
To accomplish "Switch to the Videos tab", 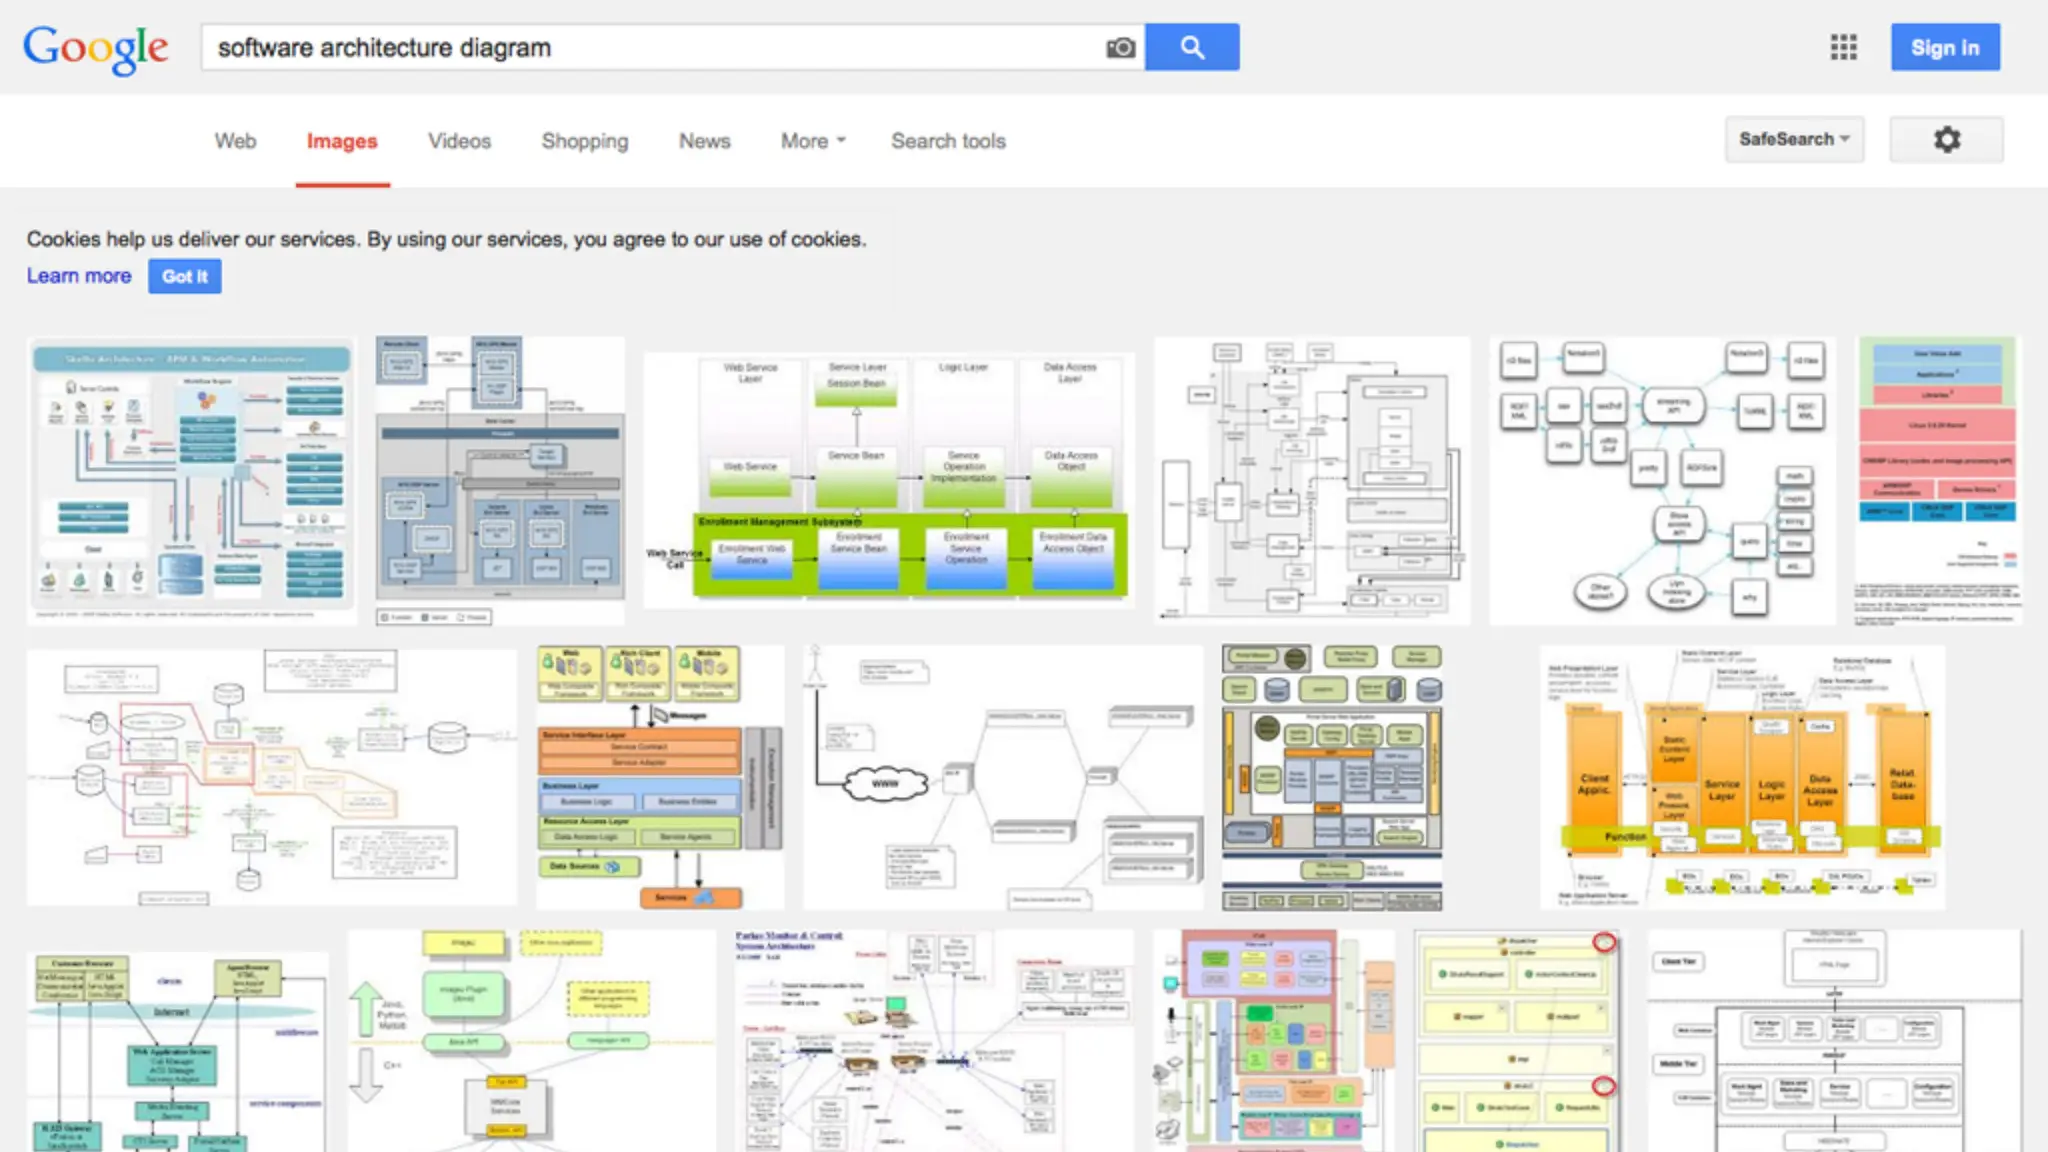I will point(459,141).
